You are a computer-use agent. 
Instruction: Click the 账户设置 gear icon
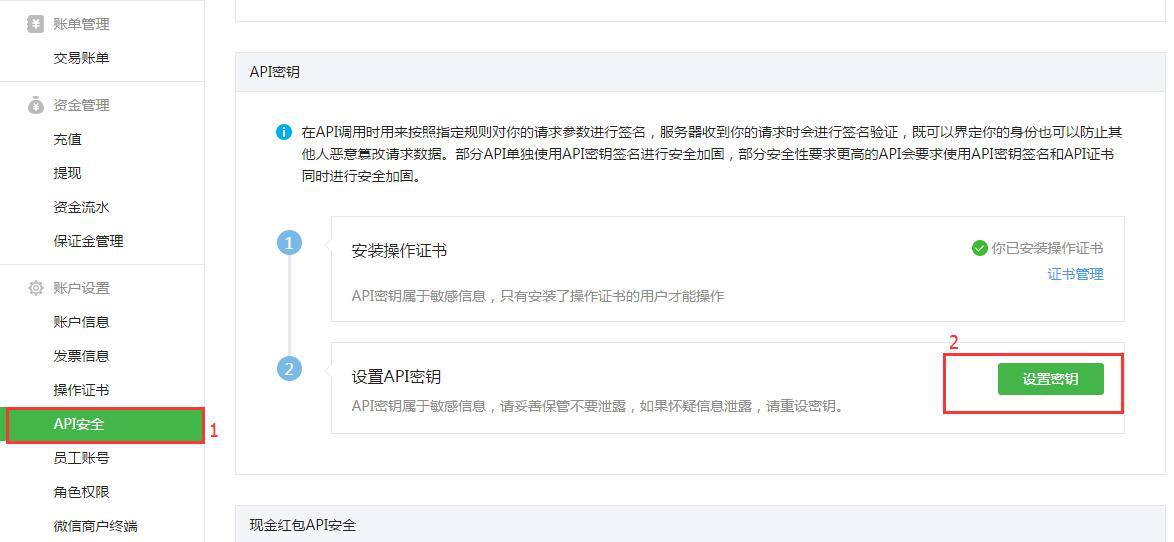click(x=36, y=288)
